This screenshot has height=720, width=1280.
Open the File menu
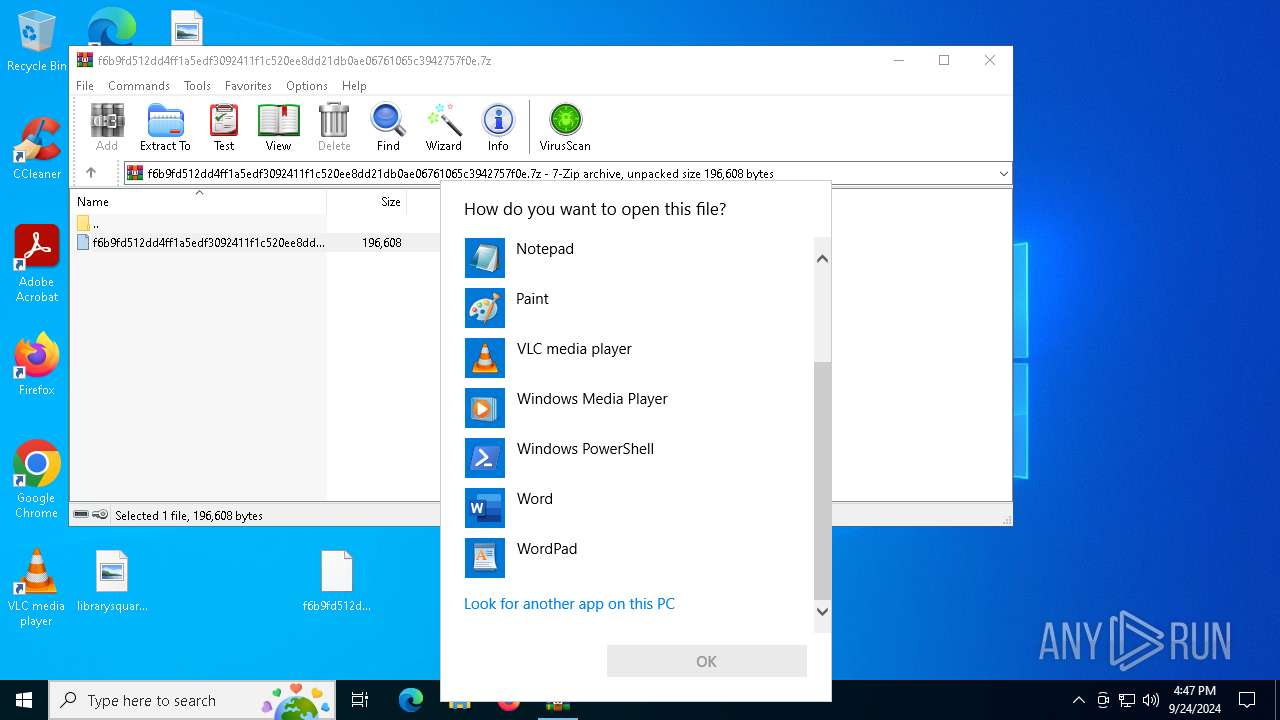(x=85, y=86)
